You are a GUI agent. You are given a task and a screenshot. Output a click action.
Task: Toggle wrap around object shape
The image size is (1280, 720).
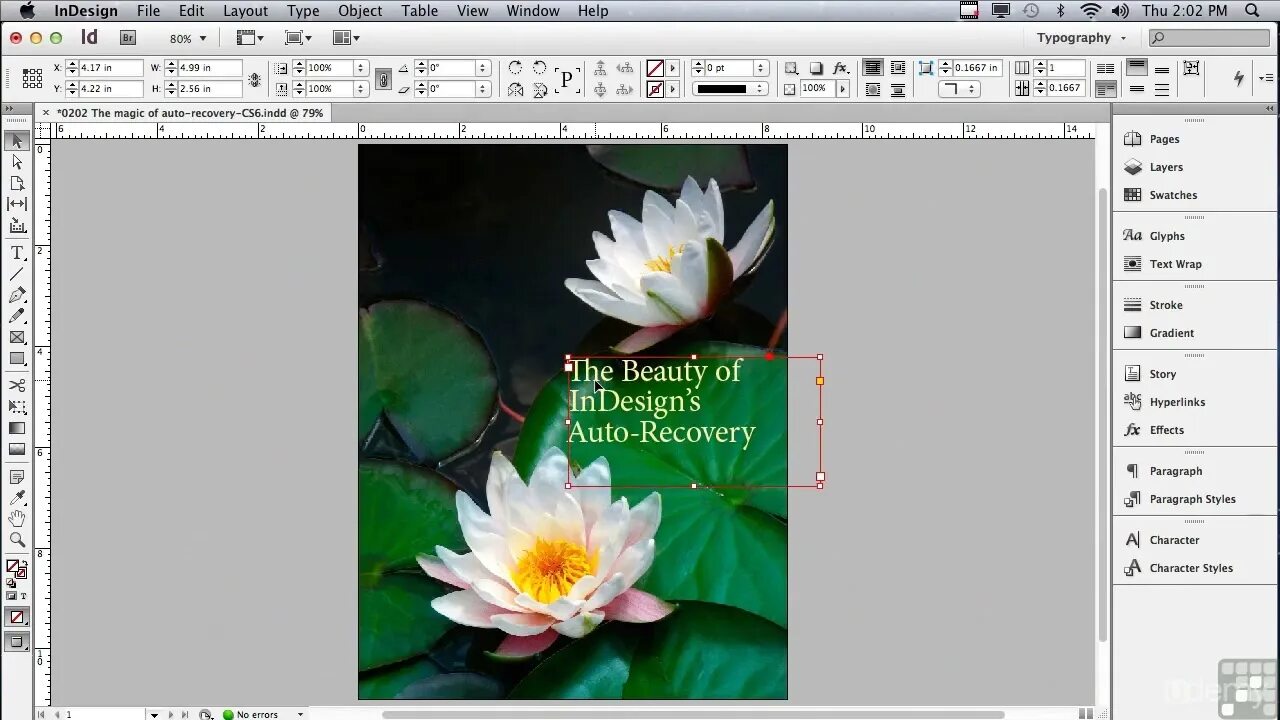tap(873, 89)
